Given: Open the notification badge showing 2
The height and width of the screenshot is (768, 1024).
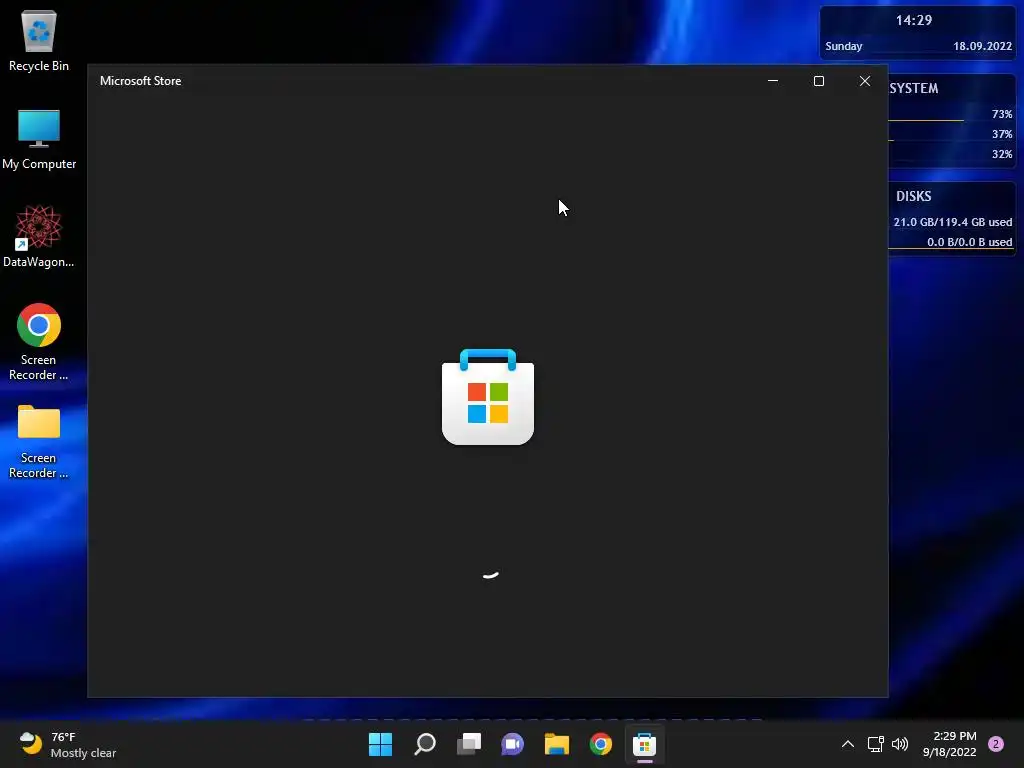Looking at the screenshot, I should [996, 744].
